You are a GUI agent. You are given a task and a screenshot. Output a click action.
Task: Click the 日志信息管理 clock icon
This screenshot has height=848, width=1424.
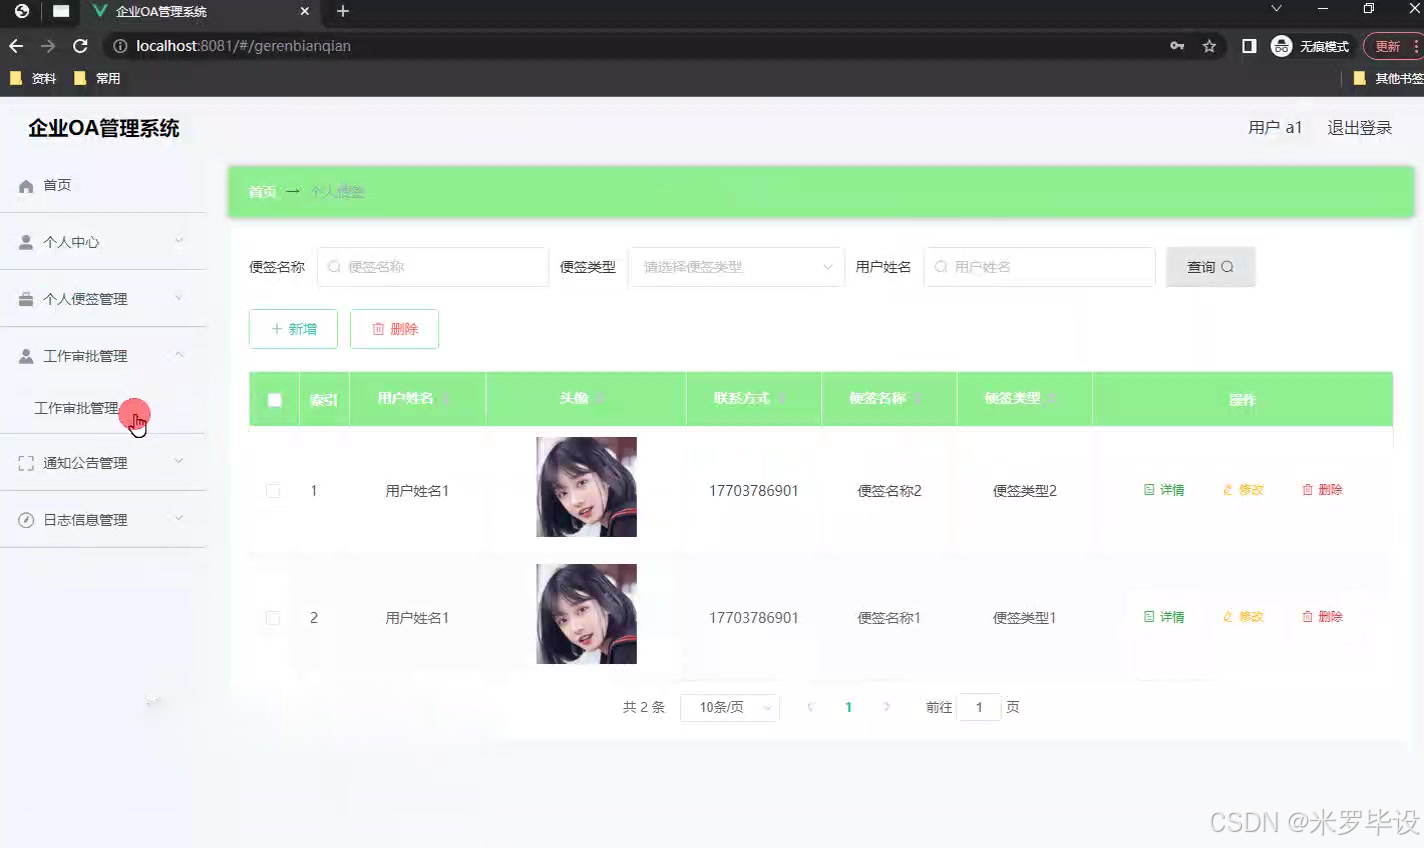click(x=24, y=519)
